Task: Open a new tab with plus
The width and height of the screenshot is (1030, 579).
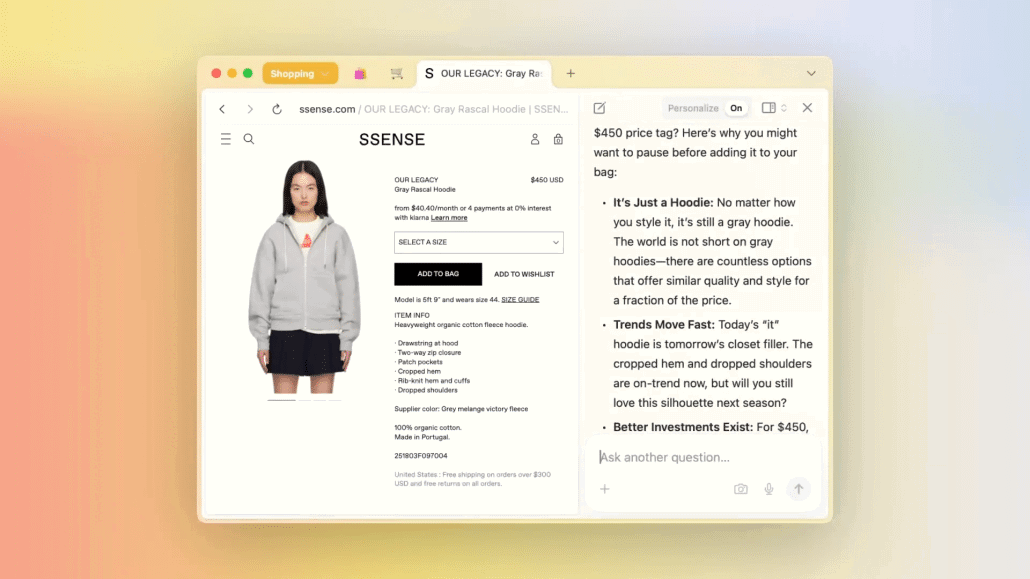Action: (571, 74)
